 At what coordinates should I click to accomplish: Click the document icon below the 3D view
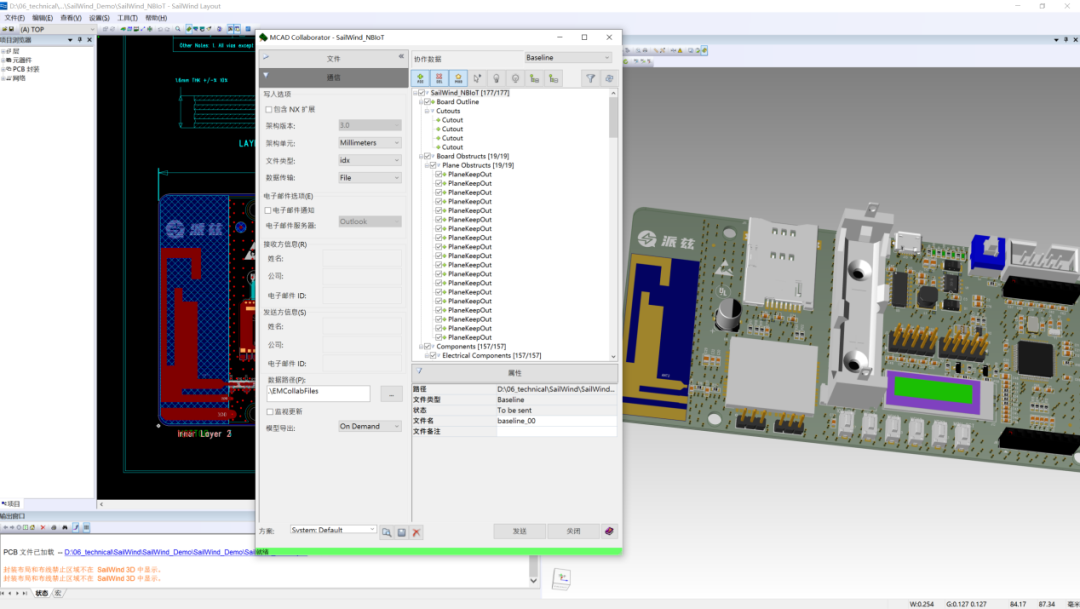point(561,579)
